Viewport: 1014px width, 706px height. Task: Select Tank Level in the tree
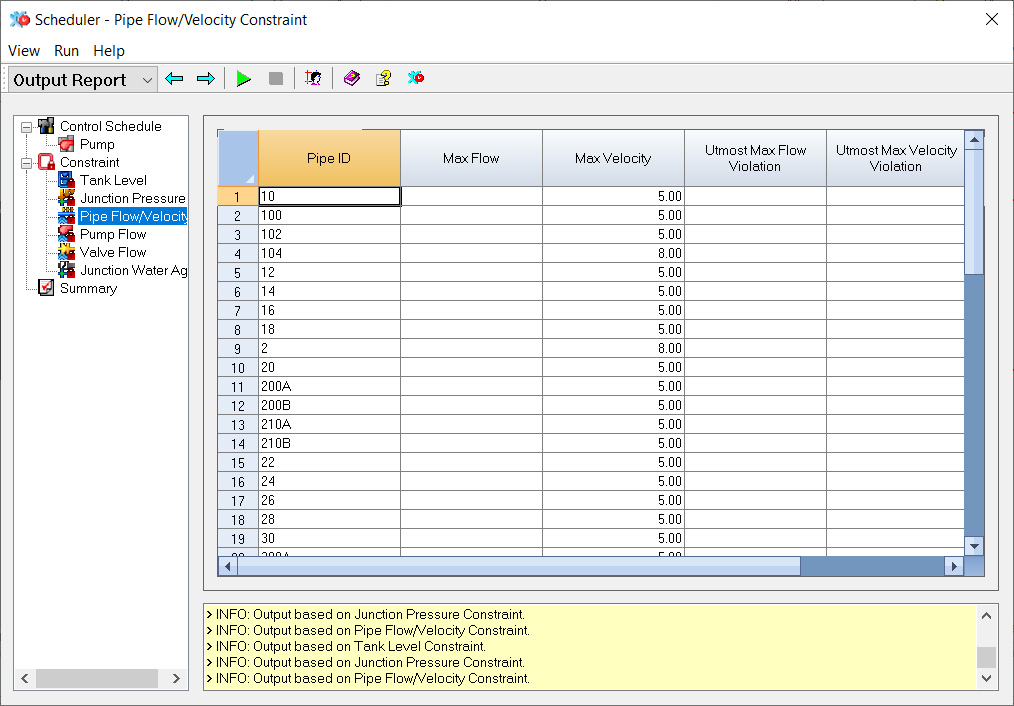(113, 180)
